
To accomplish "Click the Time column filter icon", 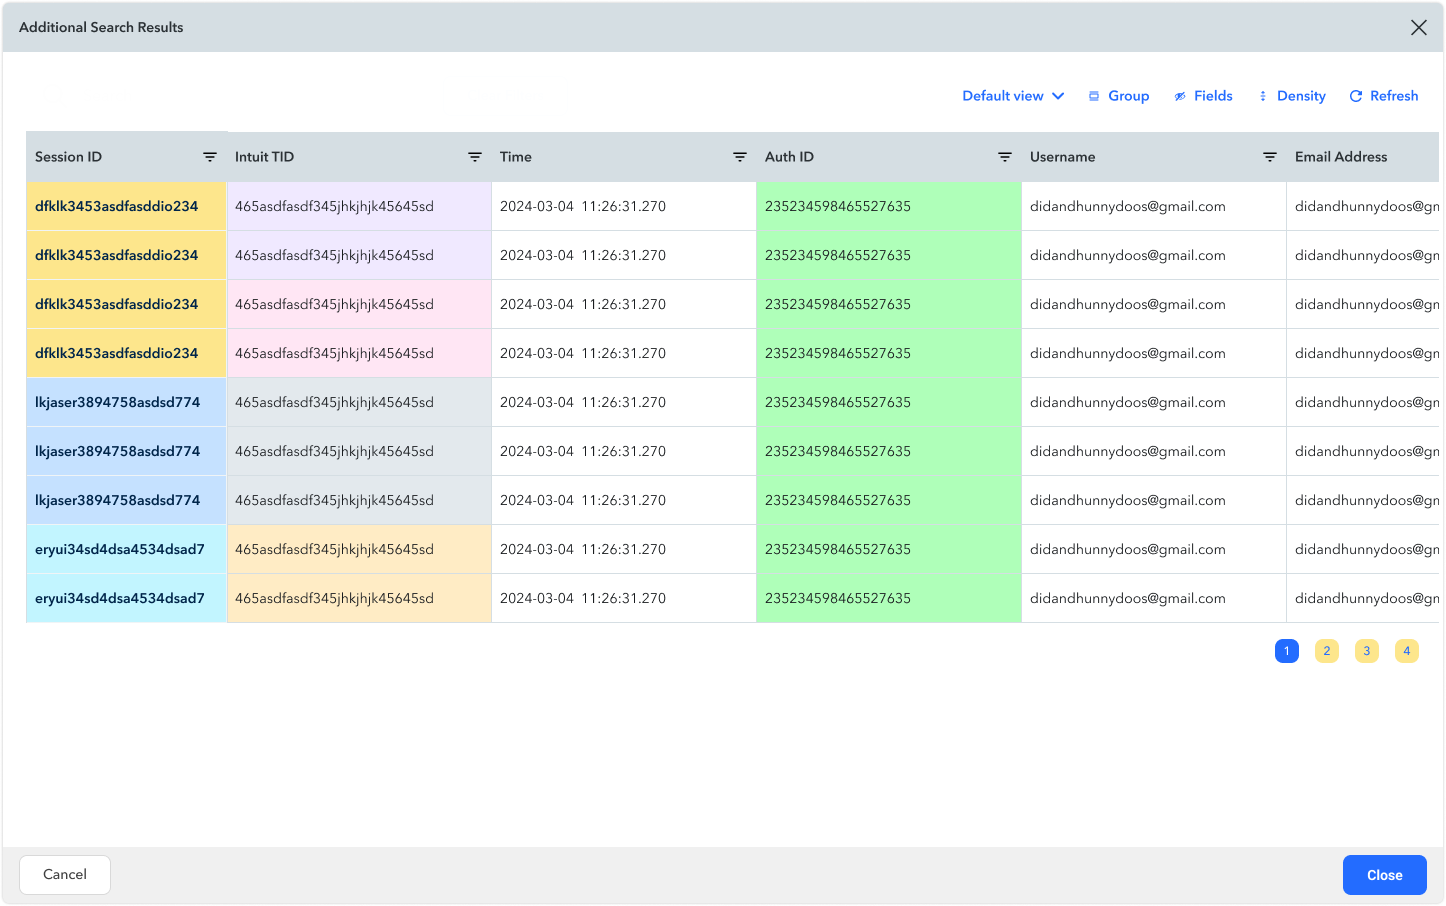I will click(740, 157).
